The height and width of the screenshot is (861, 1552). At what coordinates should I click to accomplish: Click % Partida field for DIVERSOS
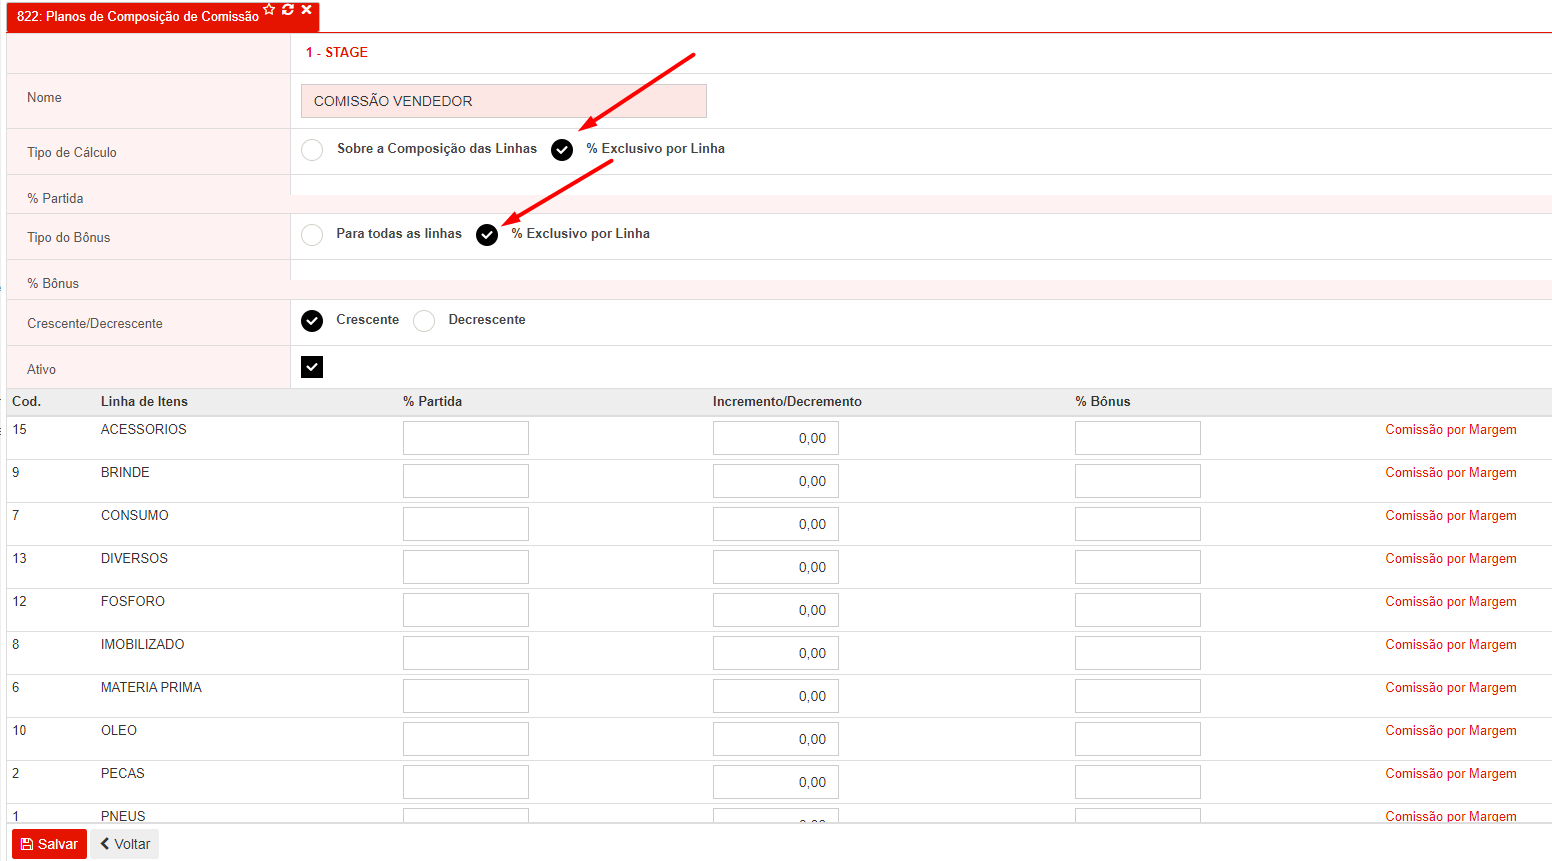pos(466,567)
